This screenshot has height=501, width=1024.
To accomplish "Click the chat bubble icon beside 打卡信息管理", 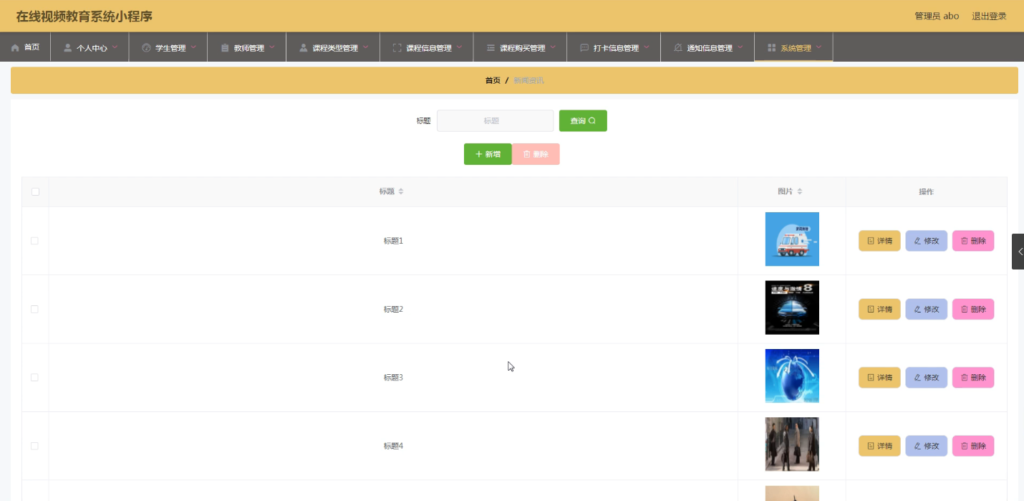I will coord(584,48).
